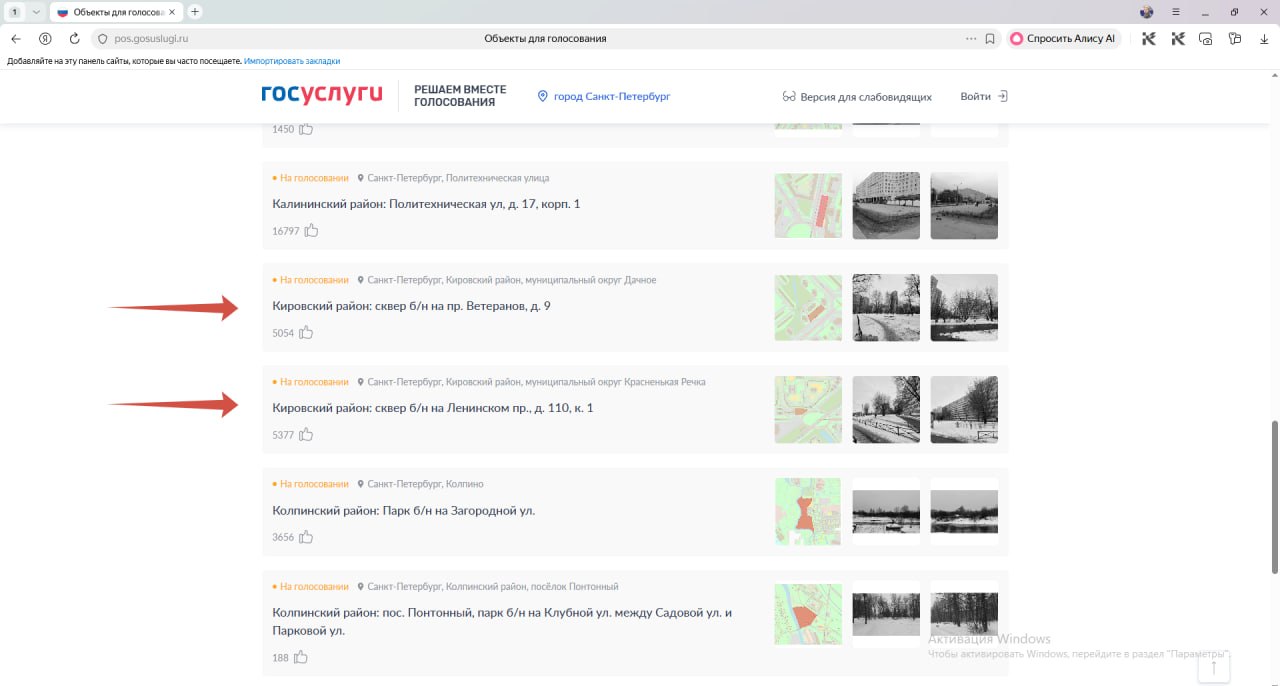Expand the tab list chevron
The image size is (1280, 686).
36,12
